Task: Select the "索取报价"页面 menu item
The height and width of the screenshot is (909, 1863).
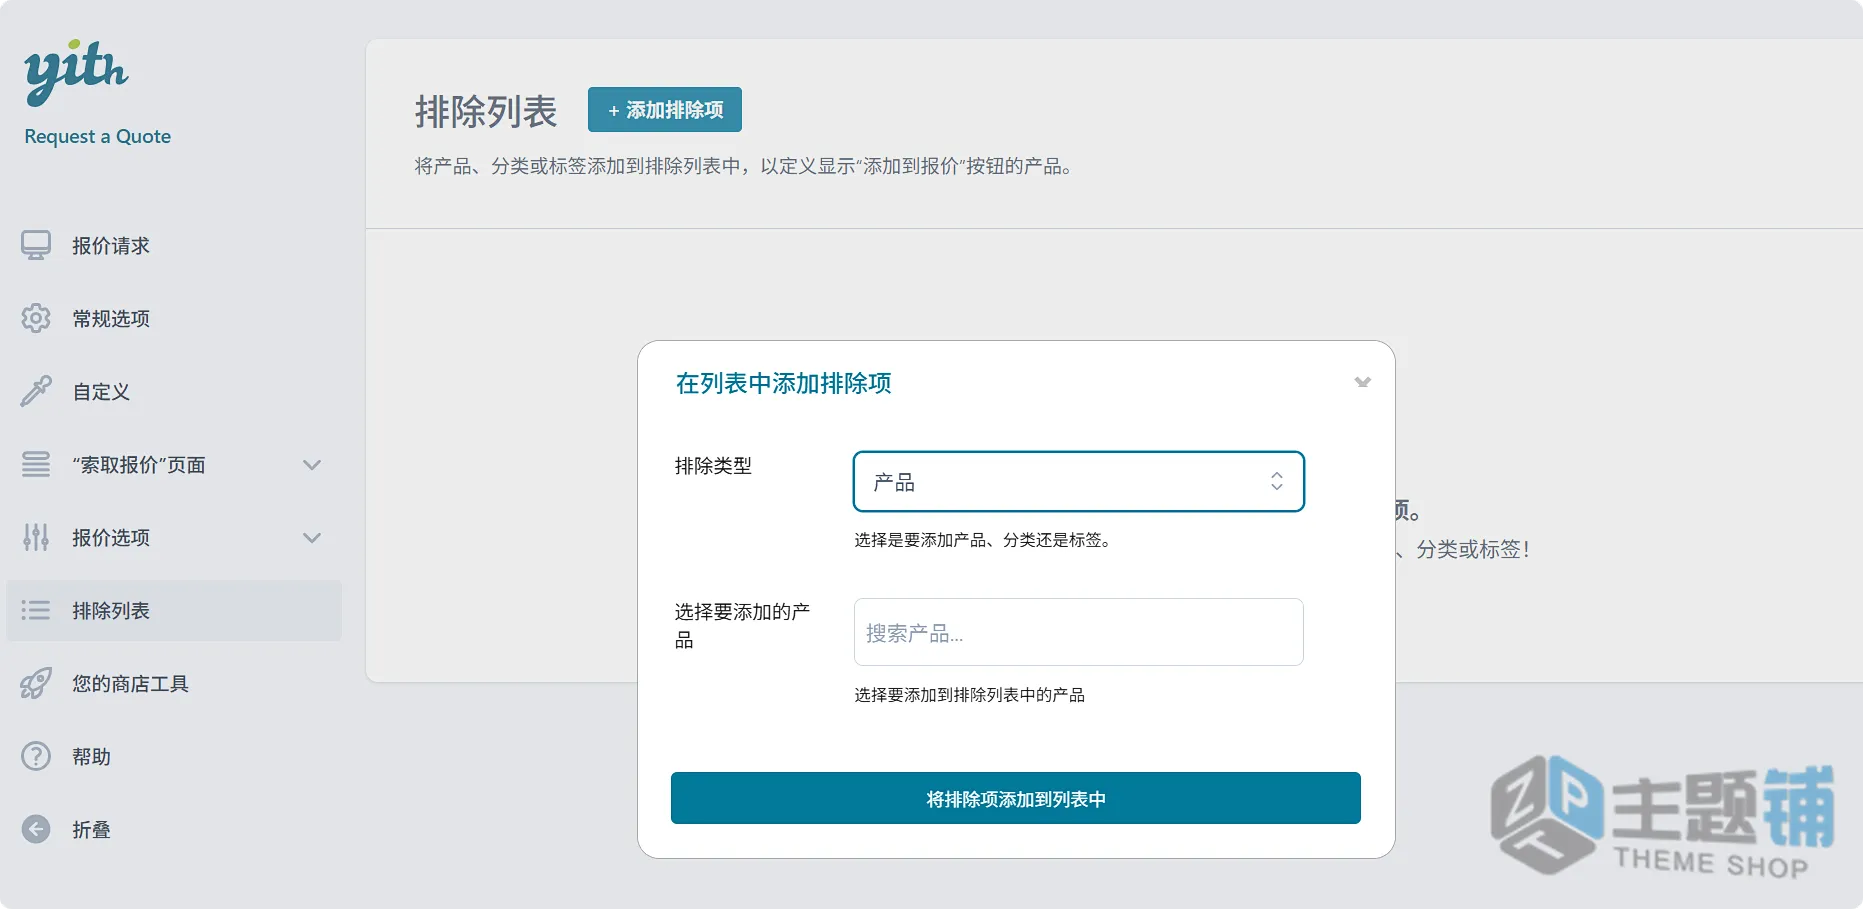Action: tap(174, 464)
